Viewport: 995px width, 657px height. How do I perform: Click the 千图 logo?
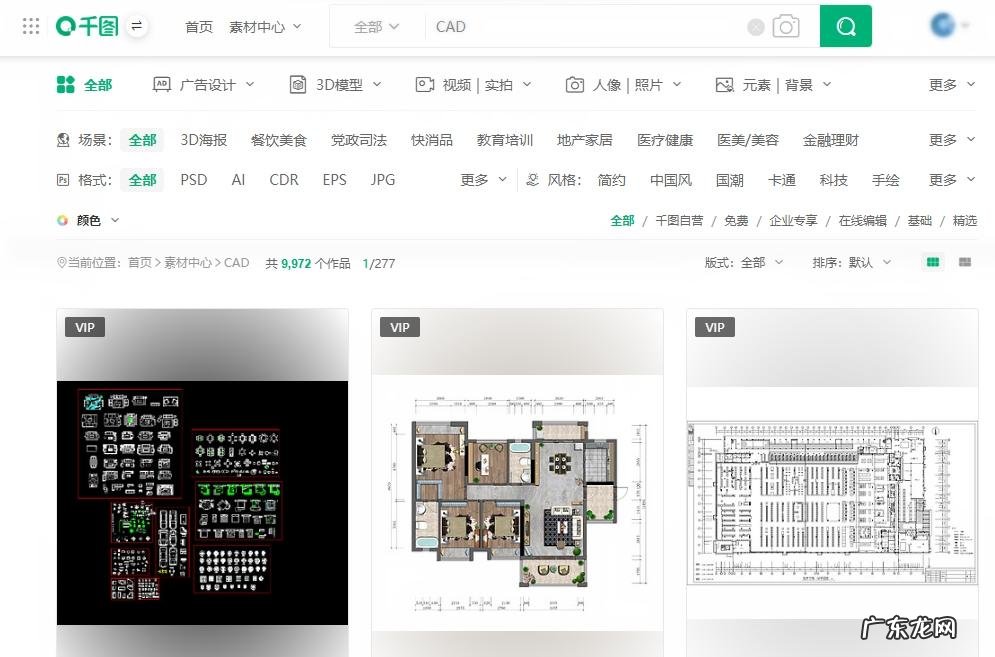(88, 26)
